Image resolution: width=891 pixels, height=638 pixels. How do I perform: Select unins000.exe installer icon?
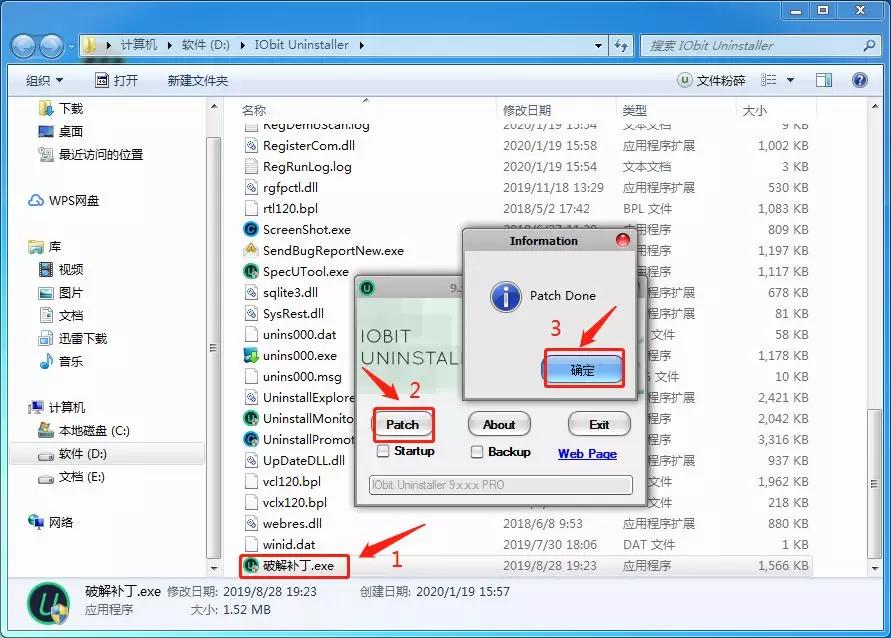pyautogui.click(x=251, y=356)
